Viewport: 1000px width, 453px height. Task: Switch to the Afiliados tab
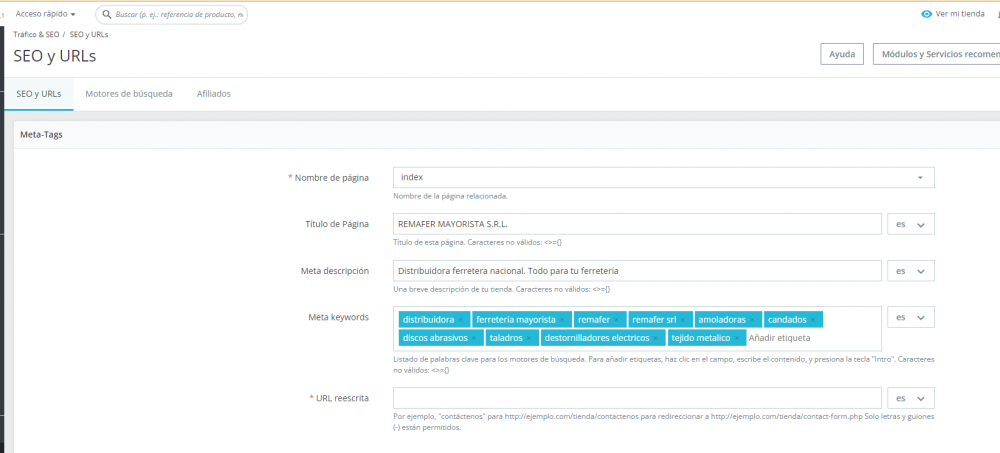coord(214,94)
